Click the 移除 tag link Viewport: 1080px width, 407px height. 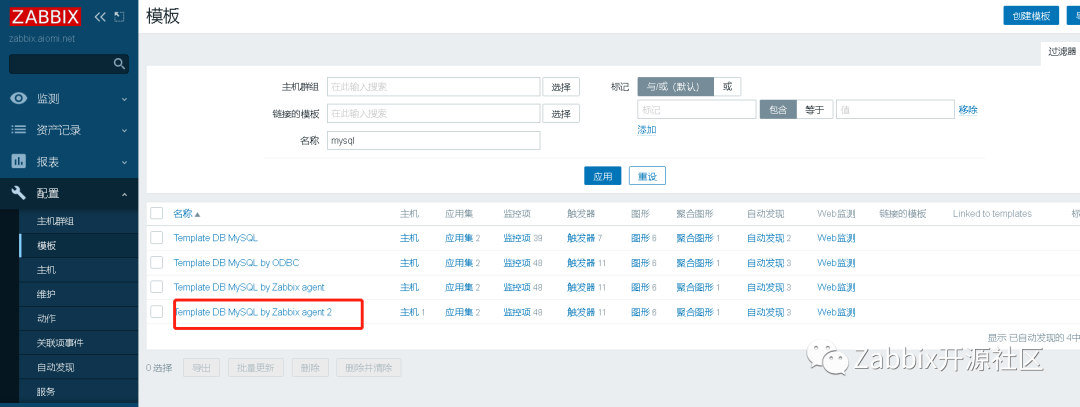coord(968,109)
